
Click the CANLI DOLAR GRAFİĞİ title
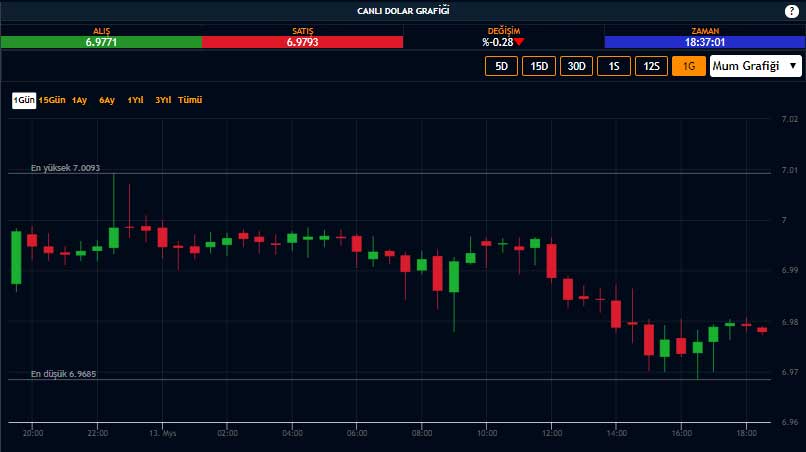tap(403, 11)
